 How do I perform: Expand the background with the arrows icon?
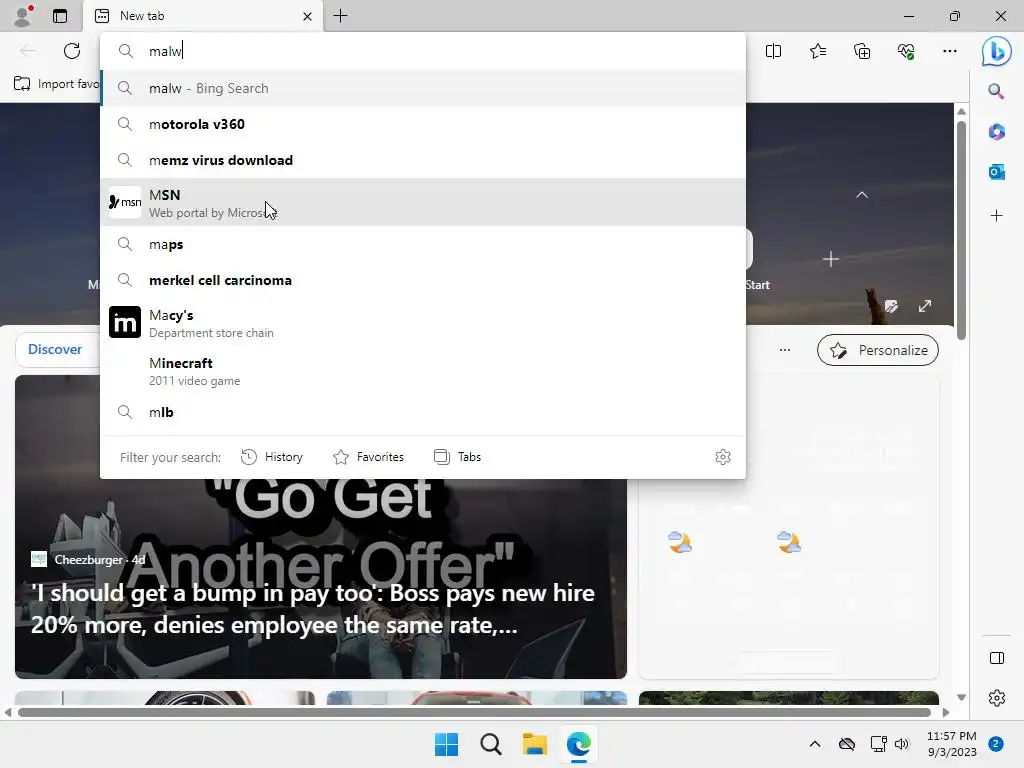(x=925, y=306)
